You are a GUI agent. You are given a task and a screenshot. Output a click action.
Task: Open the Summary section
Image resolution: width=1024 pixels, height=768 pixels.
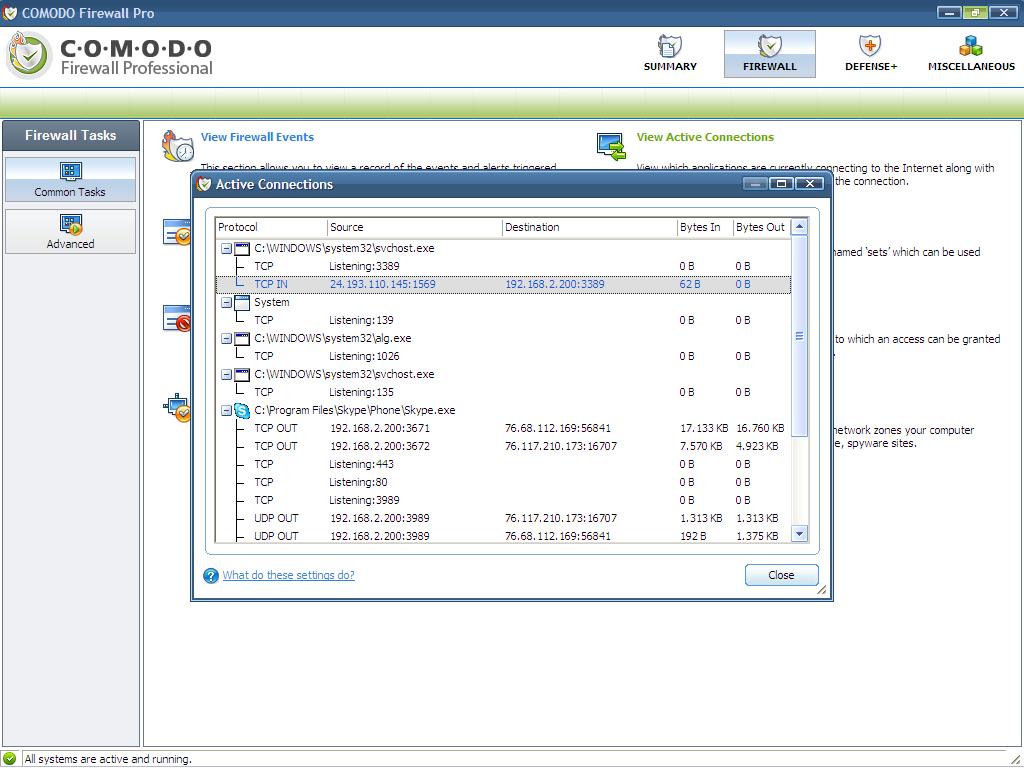[x=670, y=54]
